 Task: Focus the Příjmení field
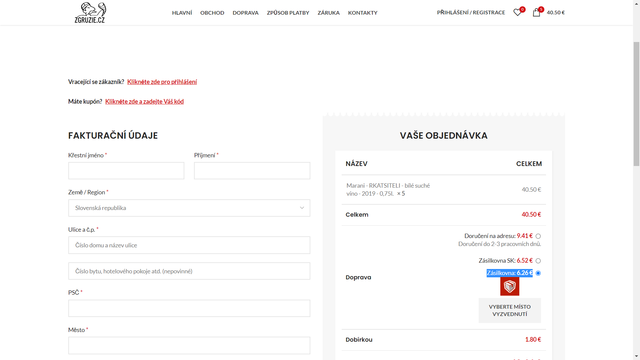coord(252,171)
